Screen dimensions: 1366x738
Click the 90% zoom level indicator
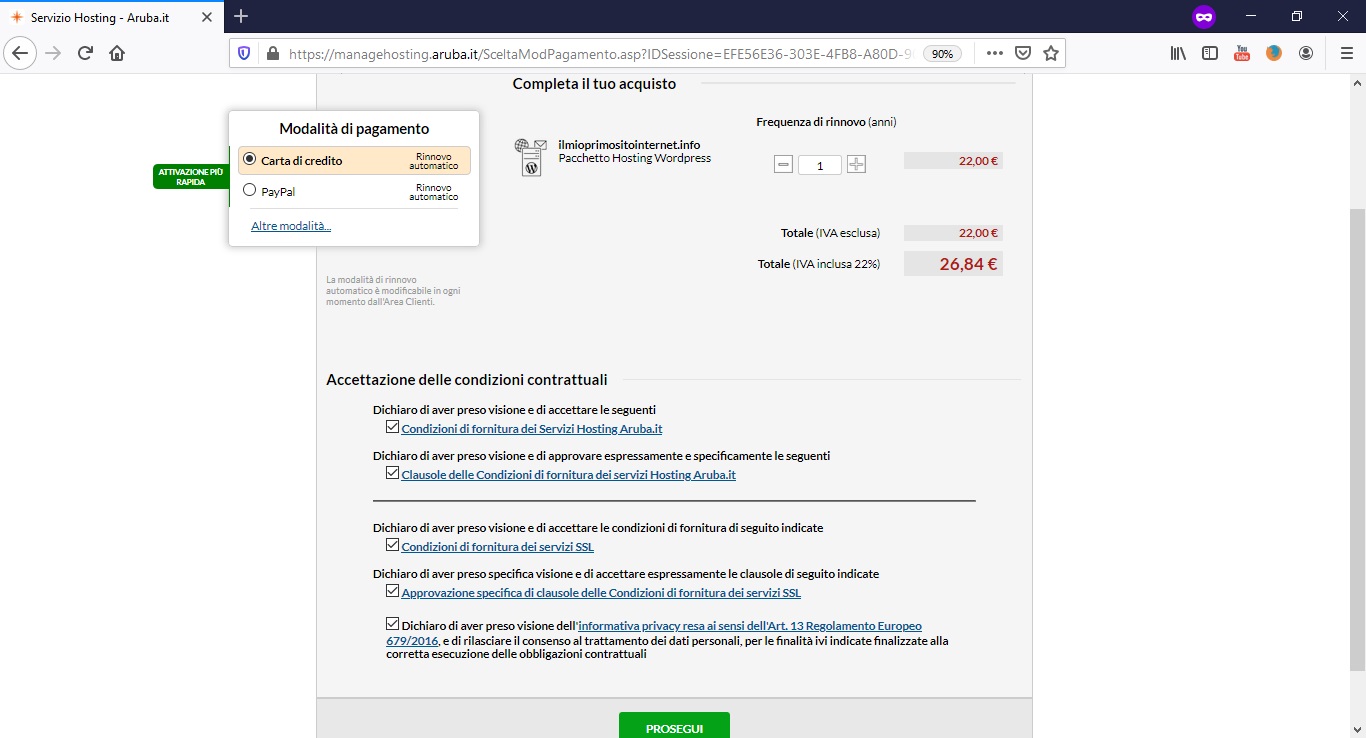click(x=942, y=54)
